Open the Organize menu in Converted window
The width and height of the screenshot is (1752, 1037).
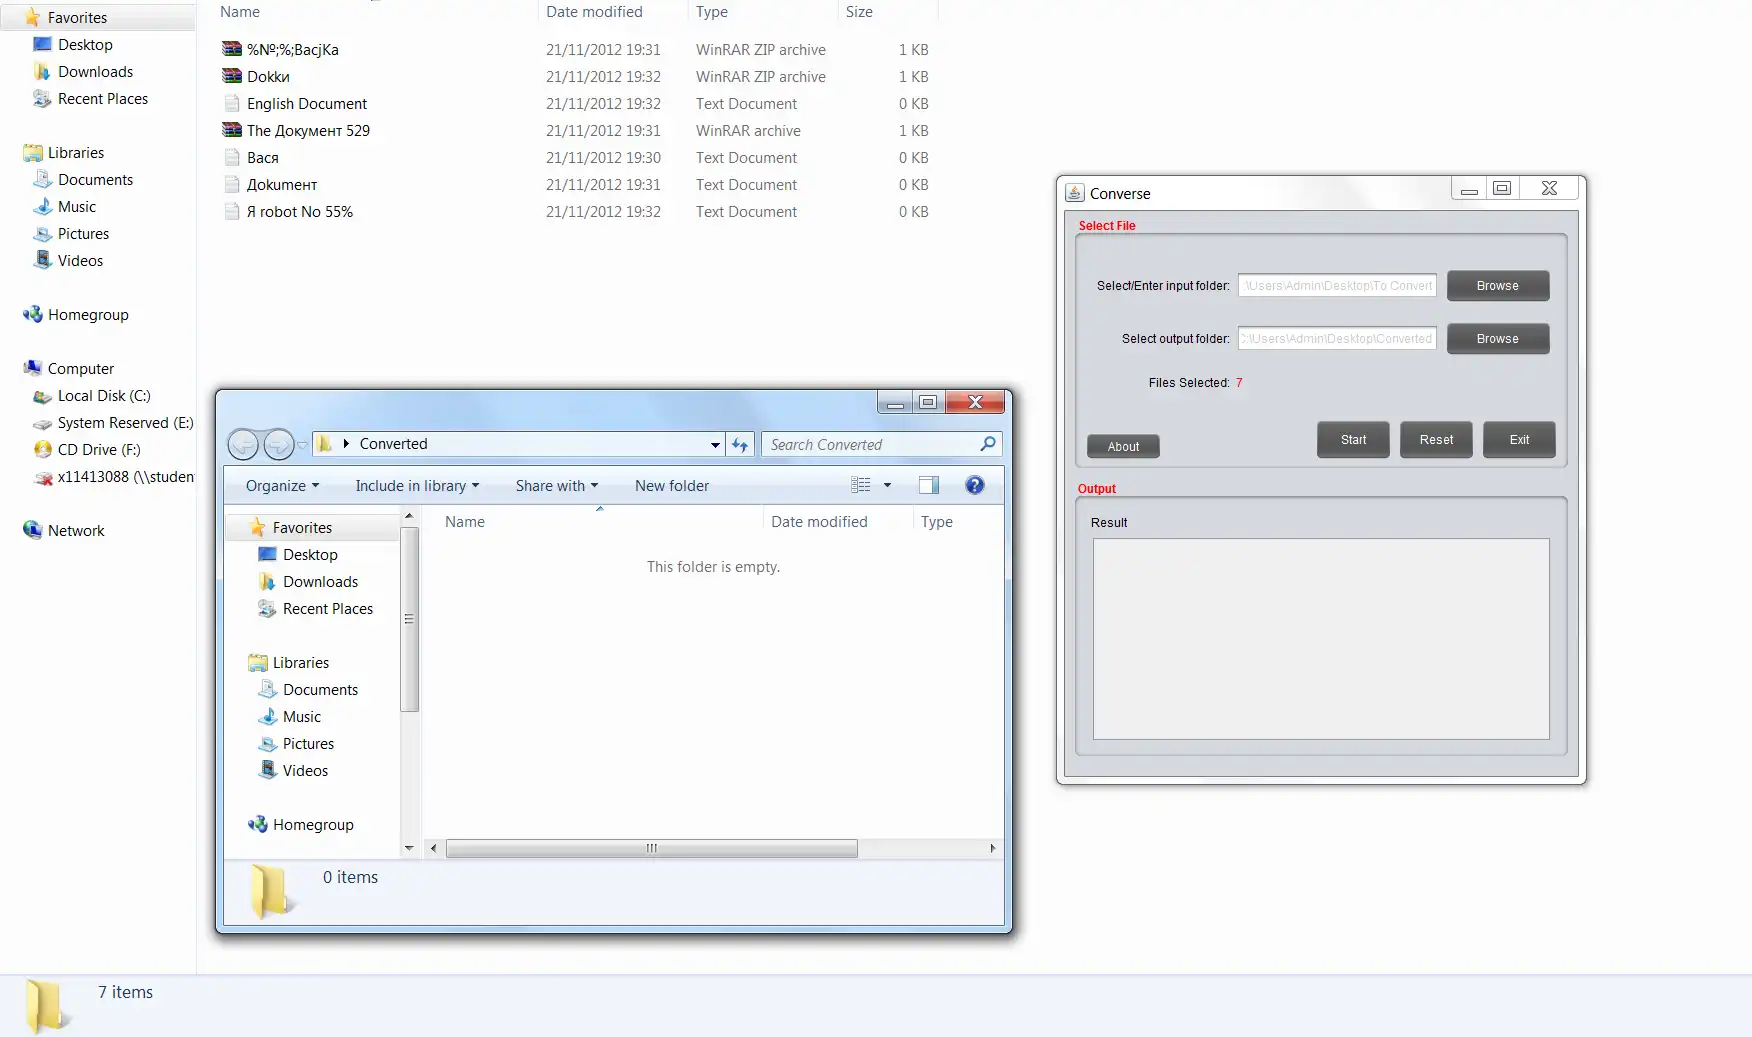pyautogui.click(x=282, y=486)
